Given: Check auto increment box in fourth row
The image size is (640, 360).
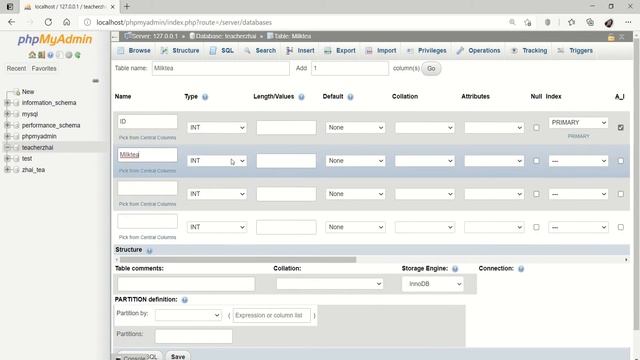Looking at the screenshot, I should click(x=620, y=227).
